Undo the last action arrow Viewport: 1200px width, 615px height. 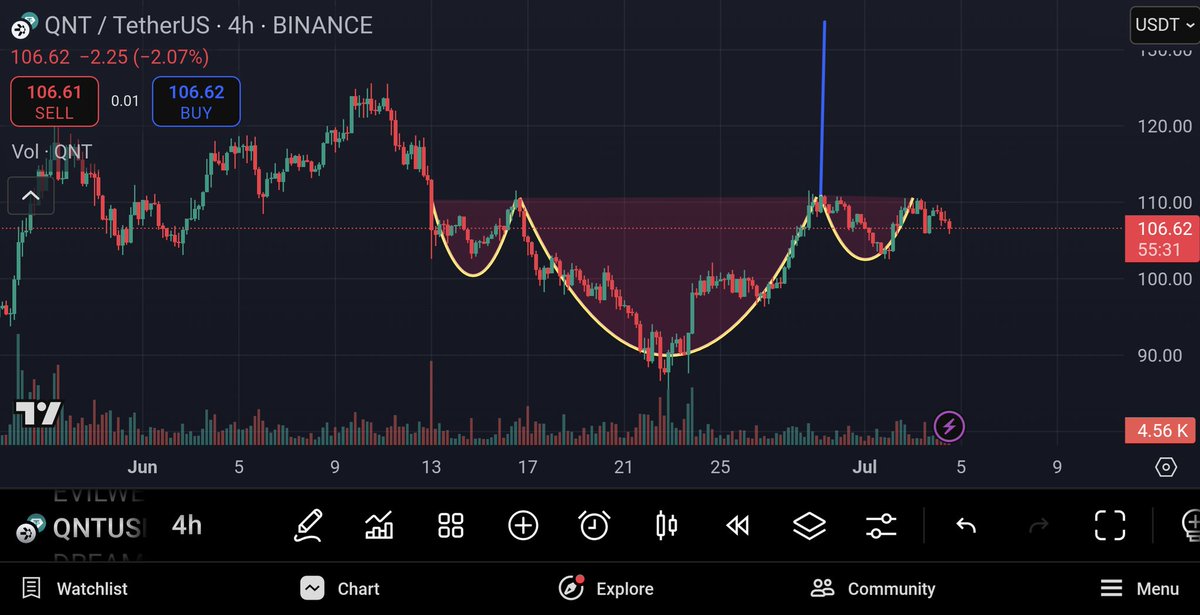(966, 525)
